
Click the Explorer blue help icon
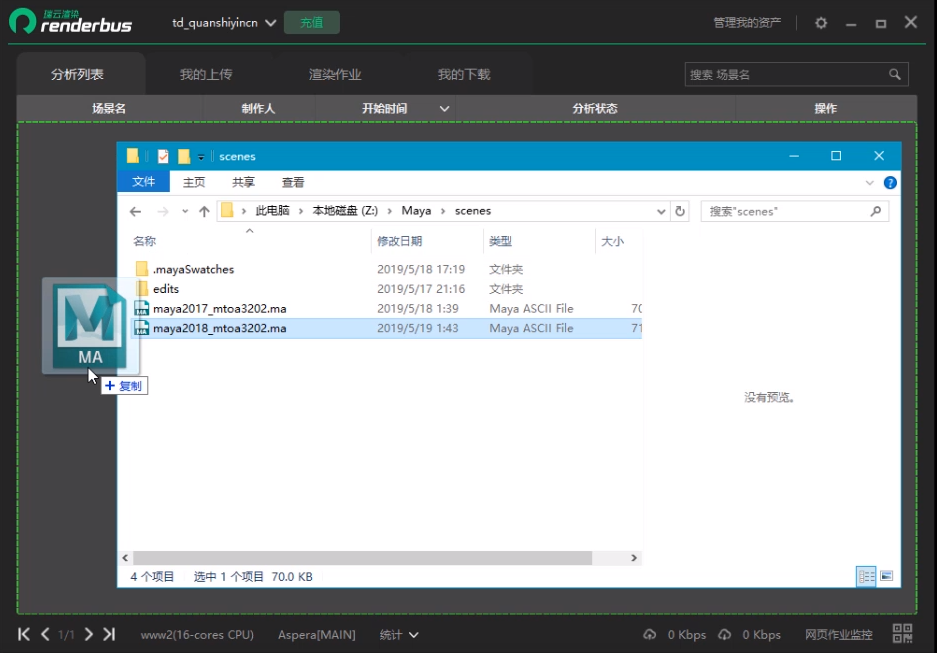(x=890, y=183)
